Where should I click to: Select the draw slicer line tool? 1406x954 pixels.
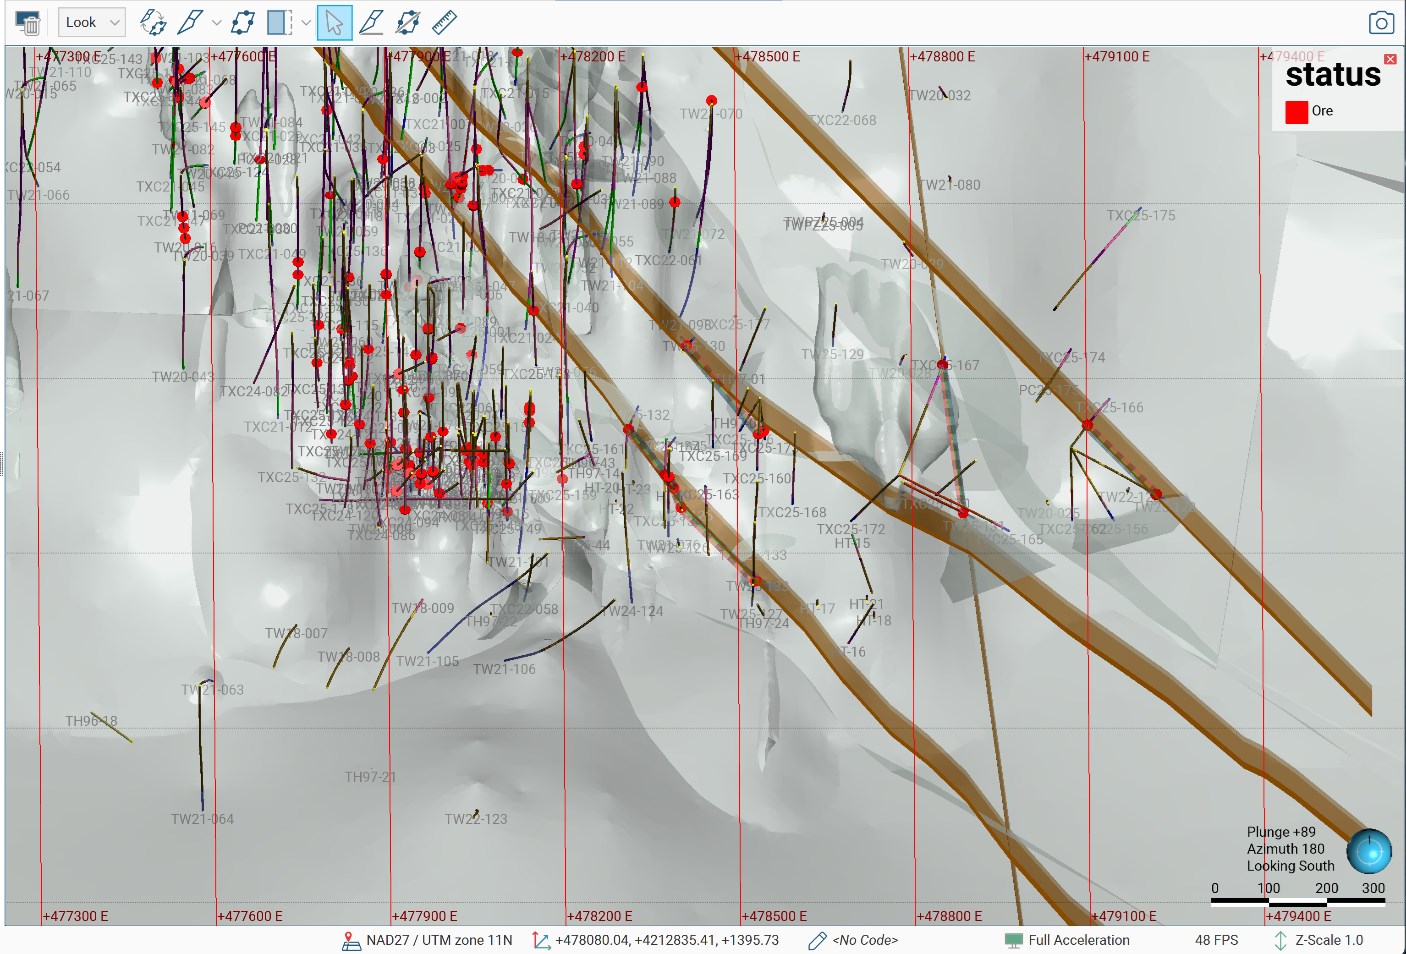pyautogui.click(x=190, y=22)
